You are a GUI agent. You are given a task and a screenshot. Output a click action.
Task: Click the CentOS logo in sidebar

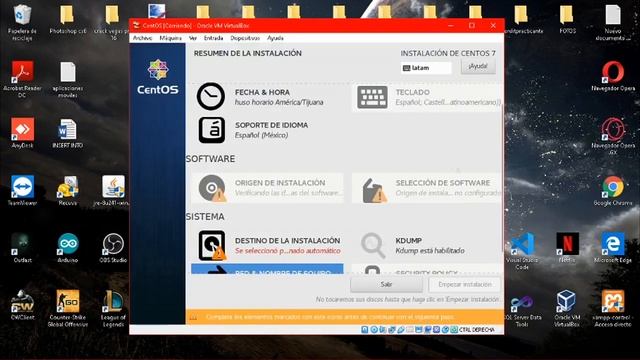pyautogui.click(x=158, y=77)
